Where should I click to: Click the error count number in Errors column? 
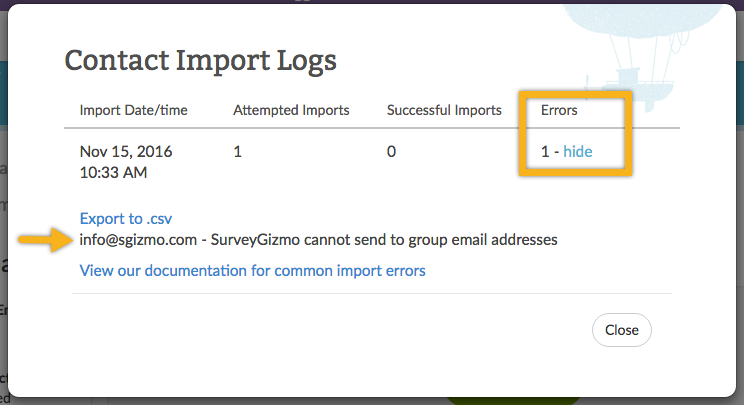coord(544,153)
